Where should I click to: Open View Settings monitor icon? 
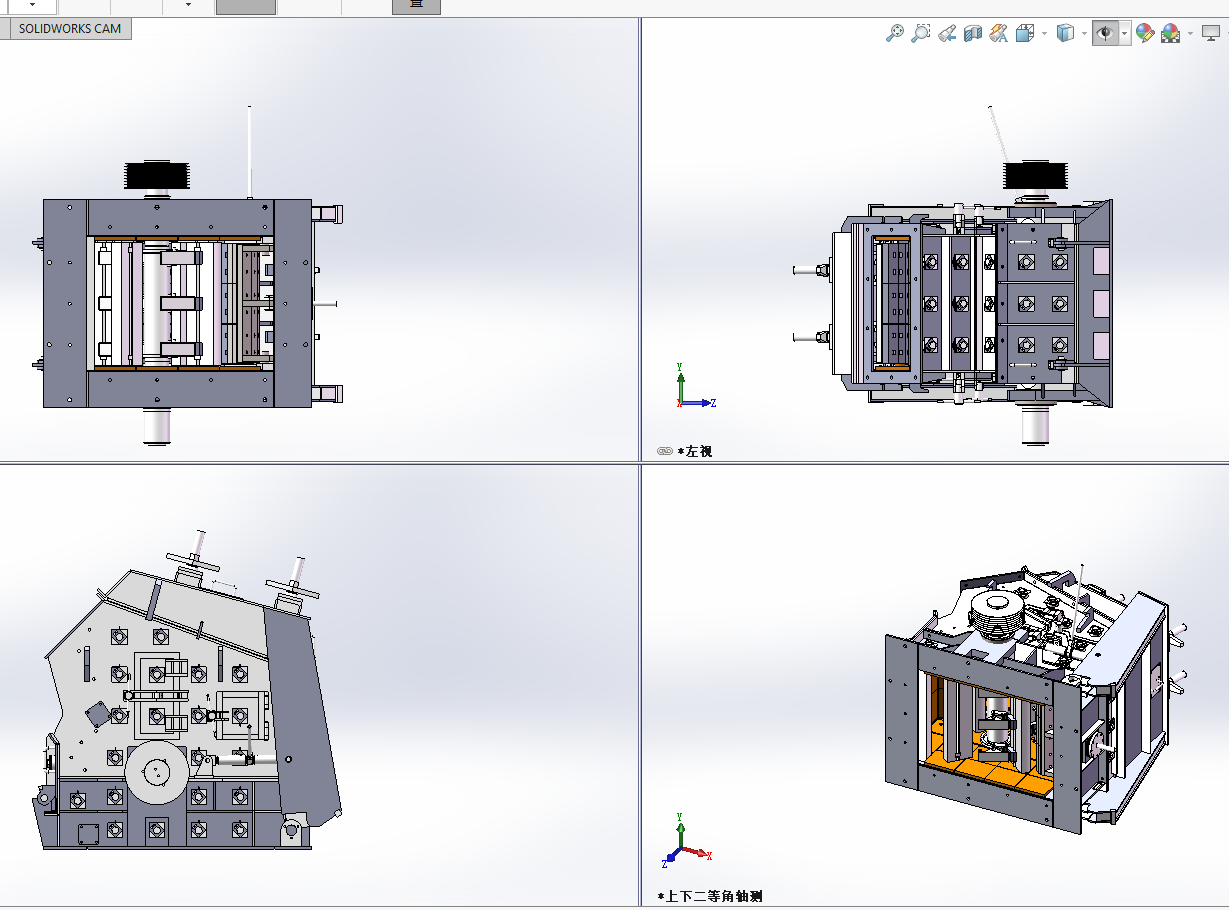tap(1211, 33)
